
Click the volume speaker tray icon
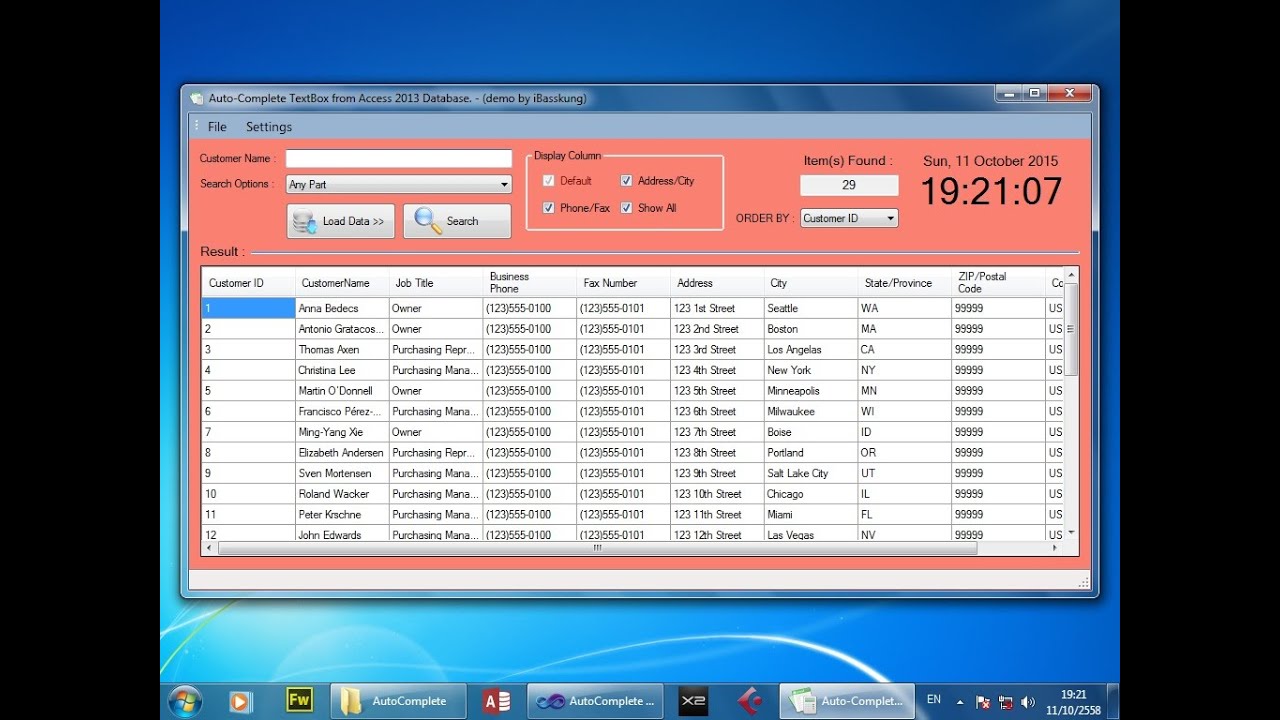[x=1028, y=702]
